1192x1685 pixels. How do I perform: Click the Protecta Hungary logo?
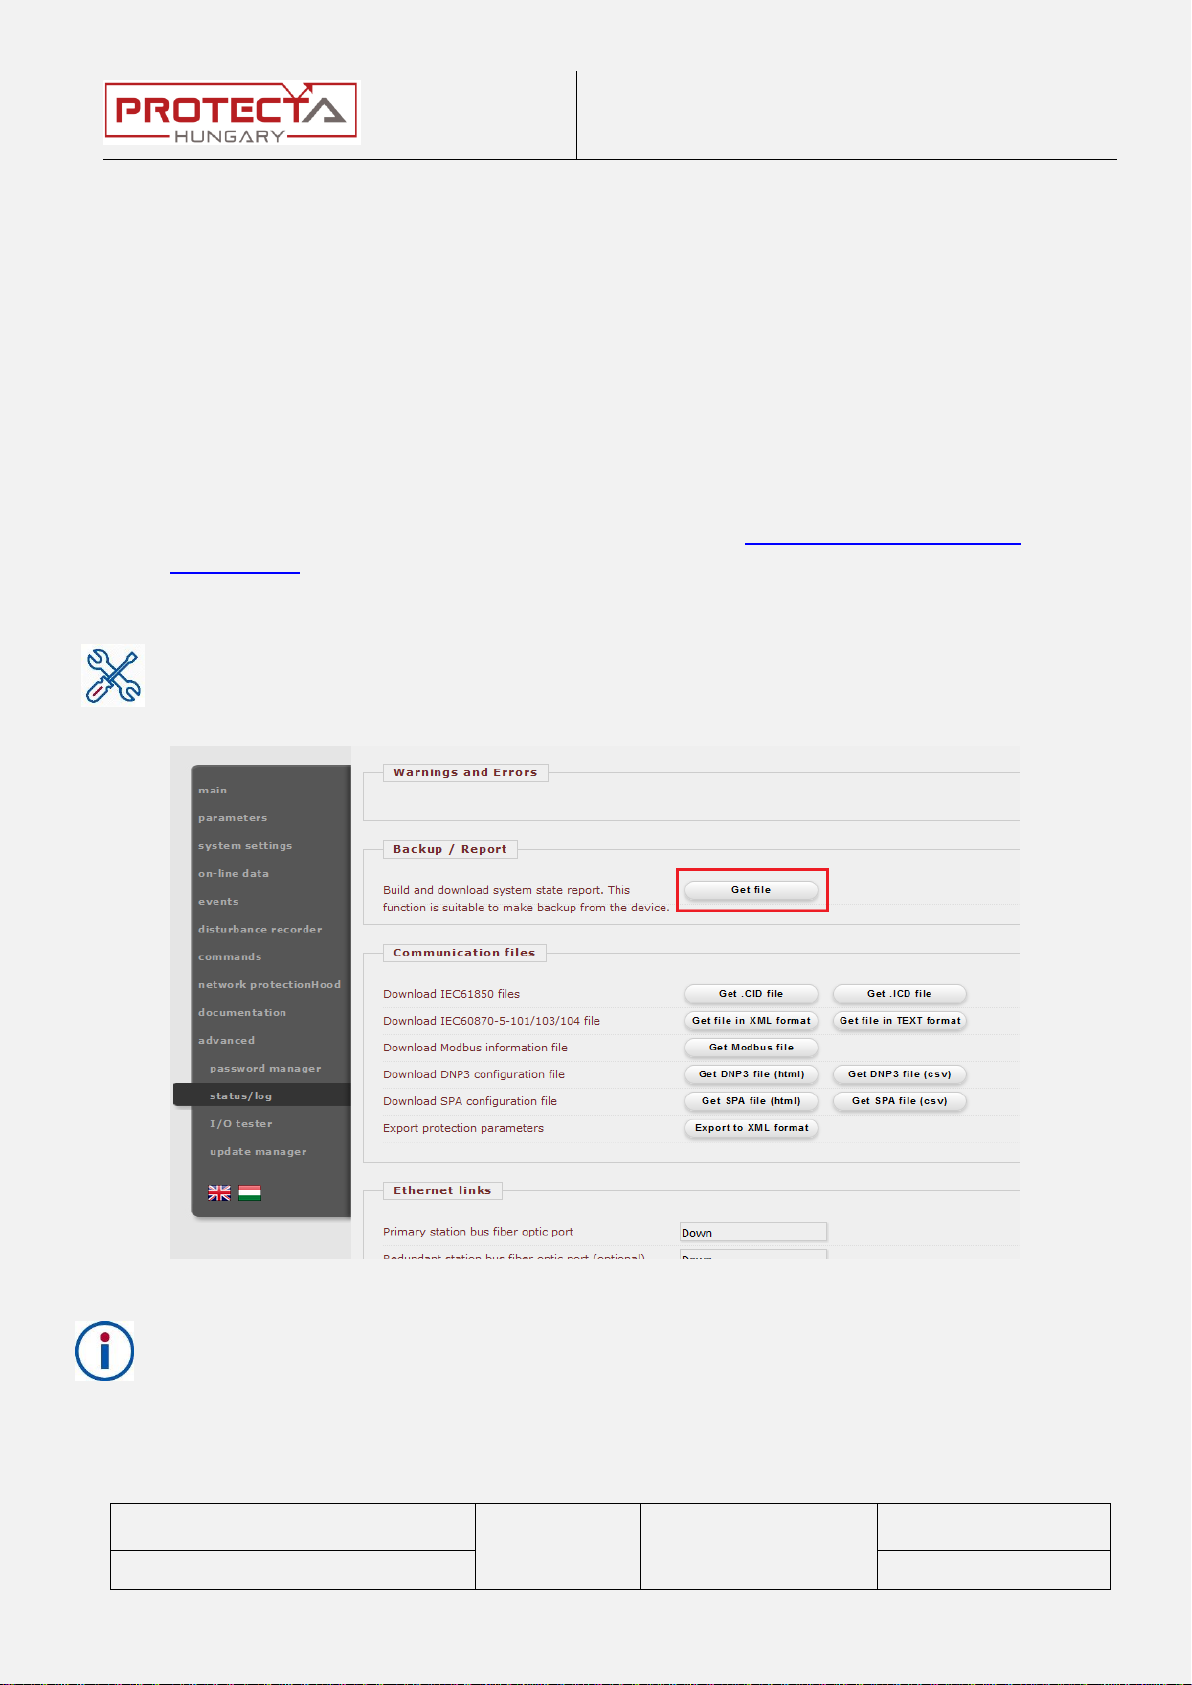click(232, 113)
